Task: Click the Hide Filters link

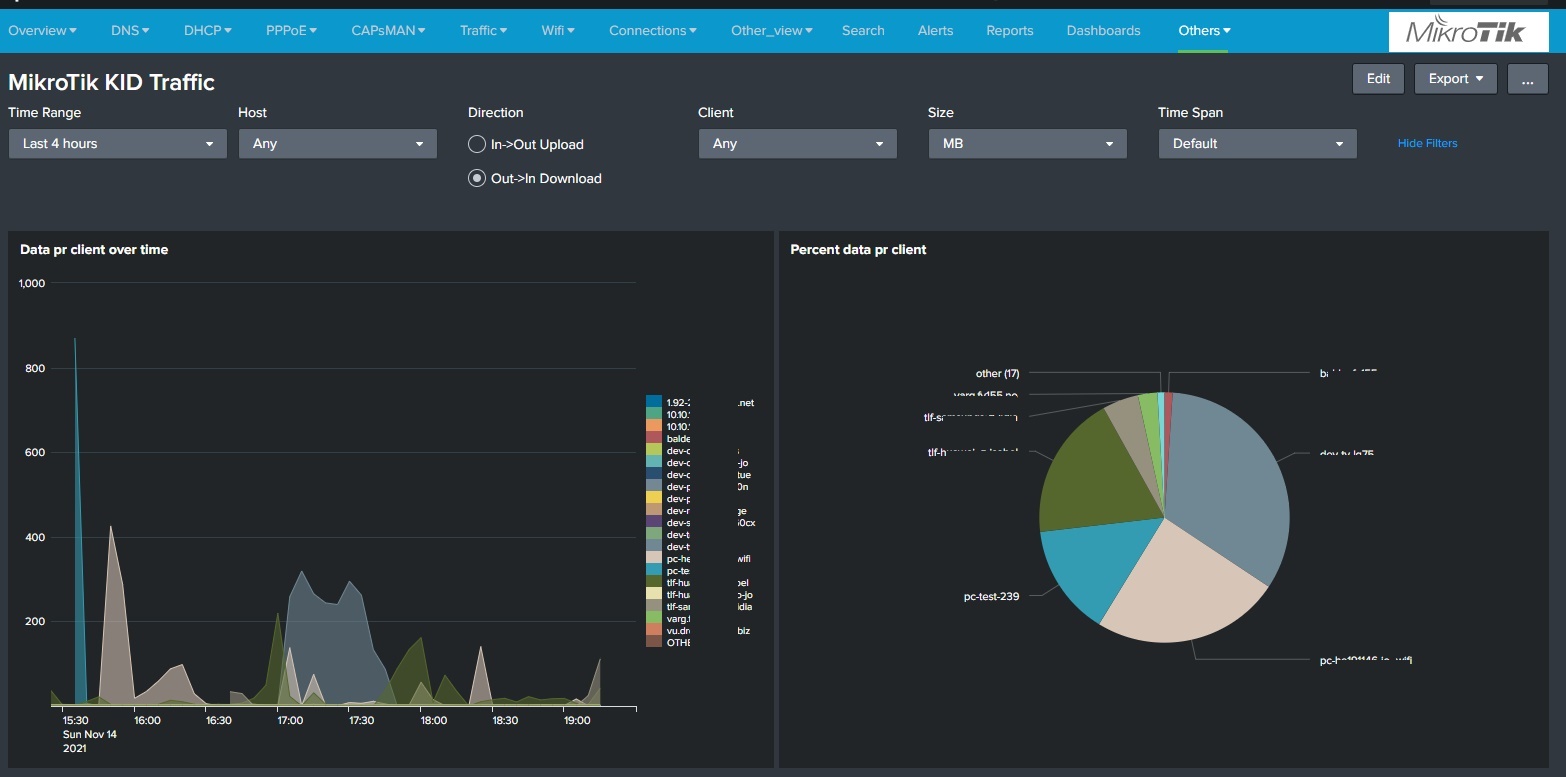Action: pos(1427,143)
